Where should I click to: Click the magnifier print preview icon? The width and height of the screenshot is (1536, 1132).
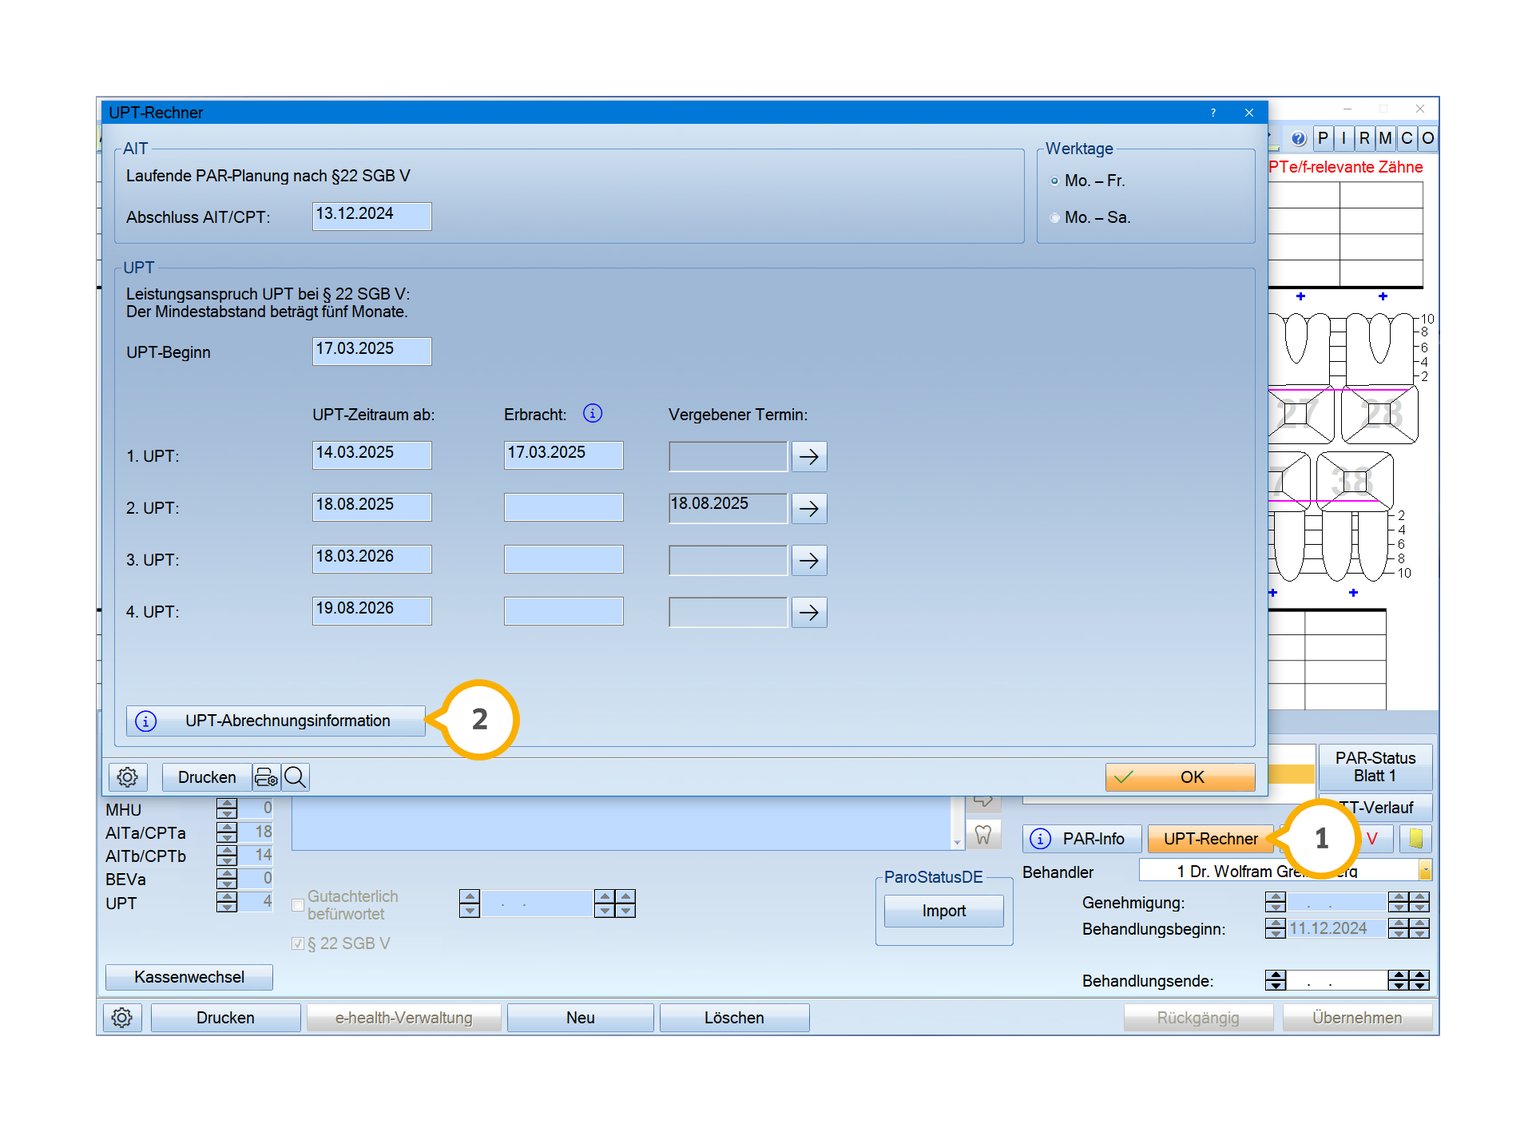tap(295, 777)
